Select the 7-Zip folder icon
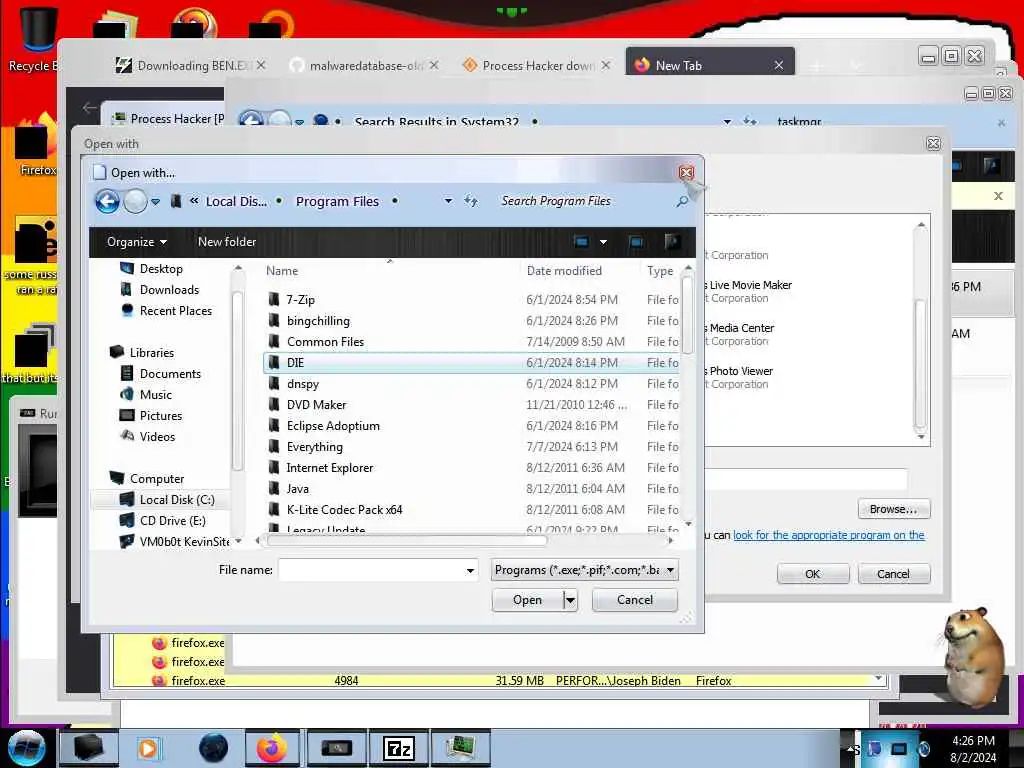Viewport: 1024px width, 768px height. tap(274, 300)
